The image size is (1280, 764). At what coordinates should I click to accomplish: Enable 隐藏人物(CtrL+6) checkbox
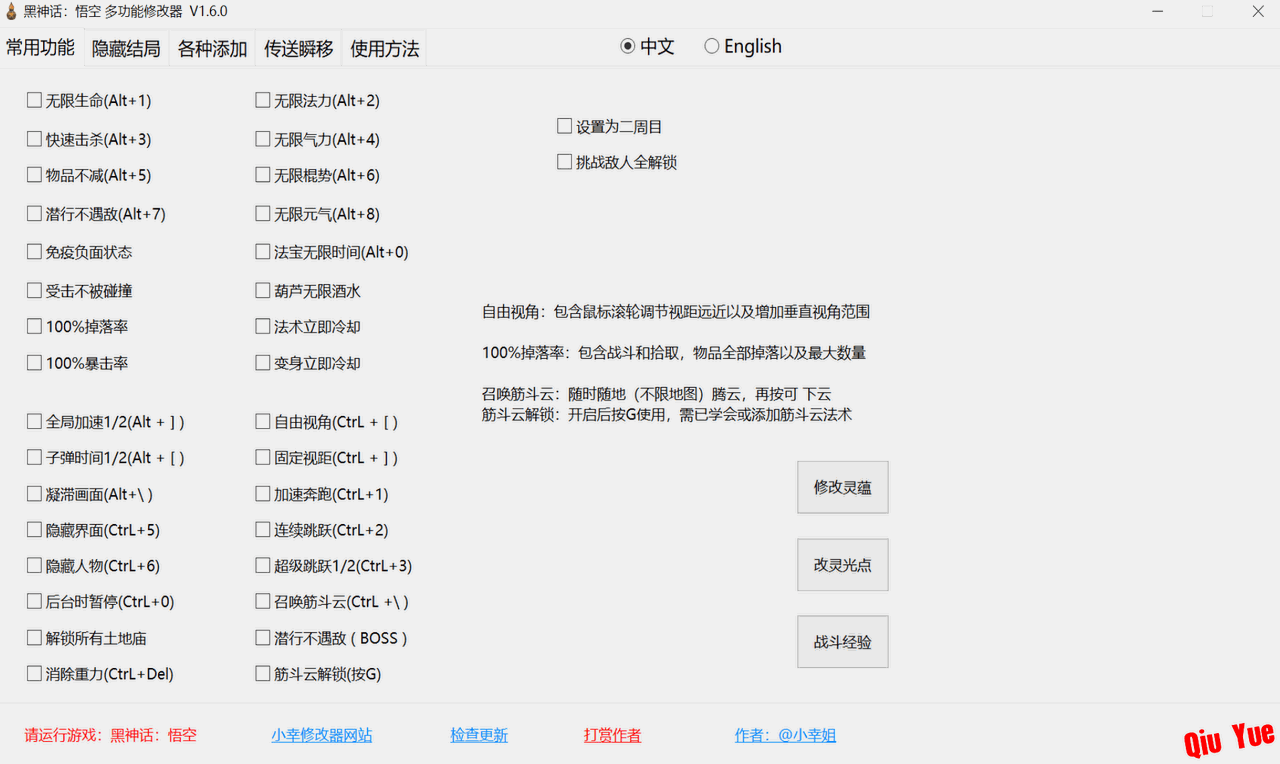(35, 566)
